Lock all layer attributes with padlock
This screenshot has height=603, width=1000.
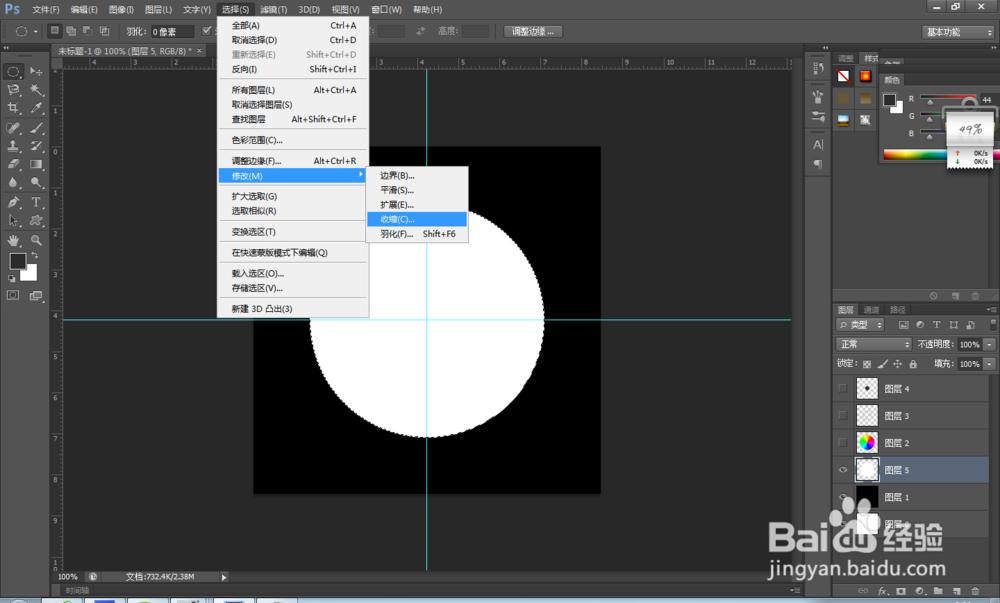[x=913, y=364]
